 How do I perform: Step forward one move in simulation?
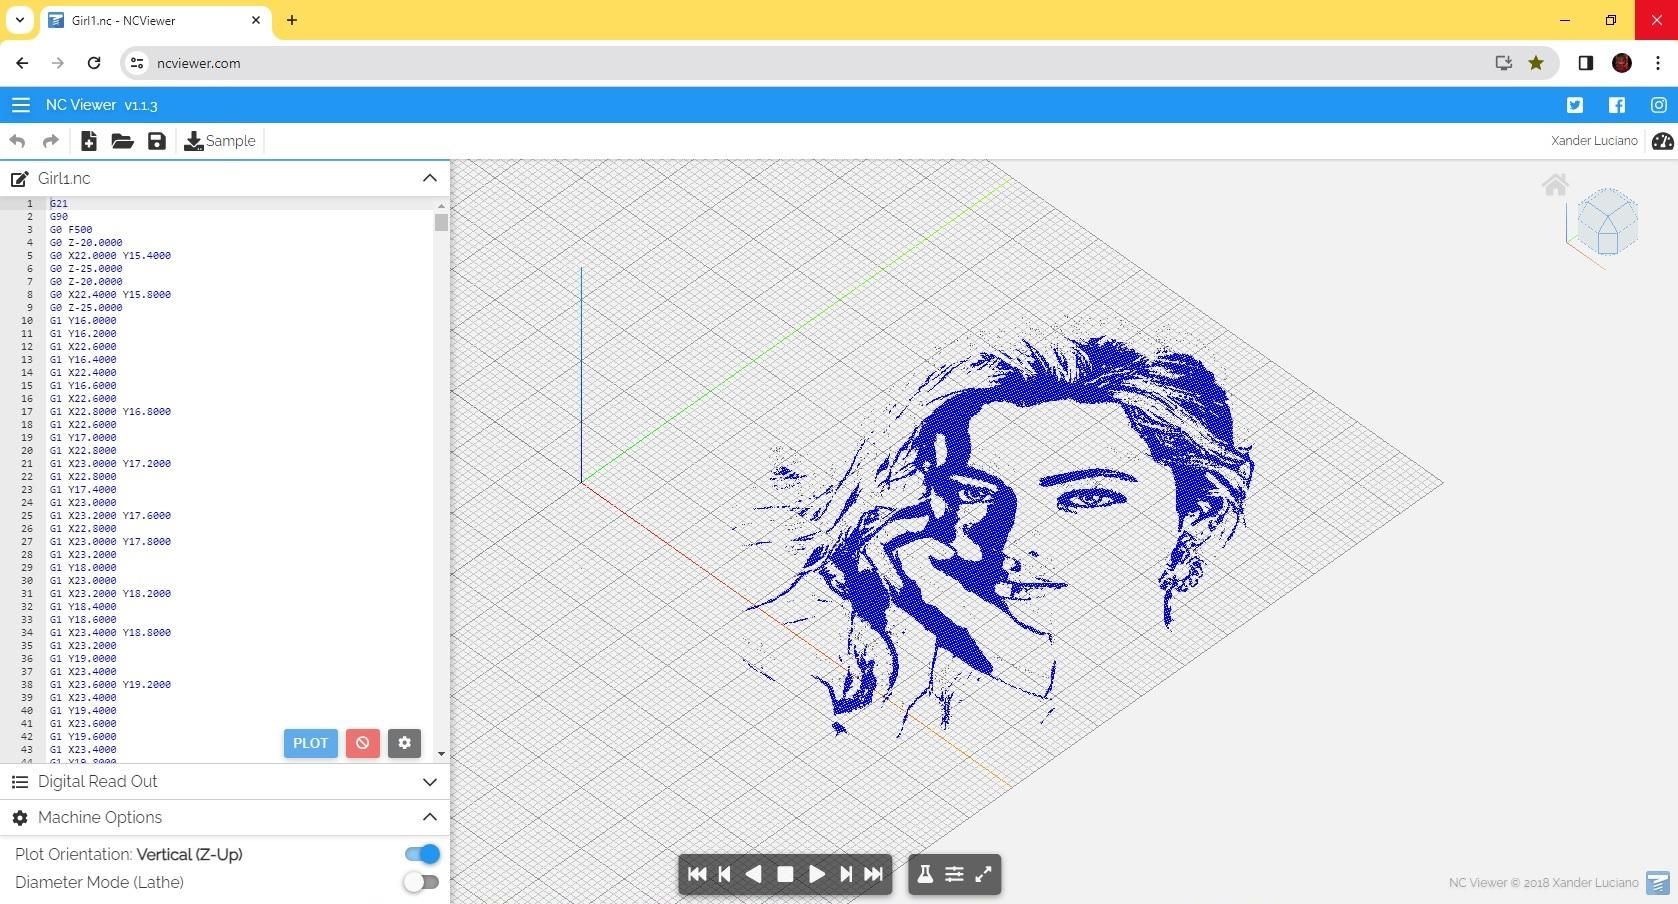(845, 874)
